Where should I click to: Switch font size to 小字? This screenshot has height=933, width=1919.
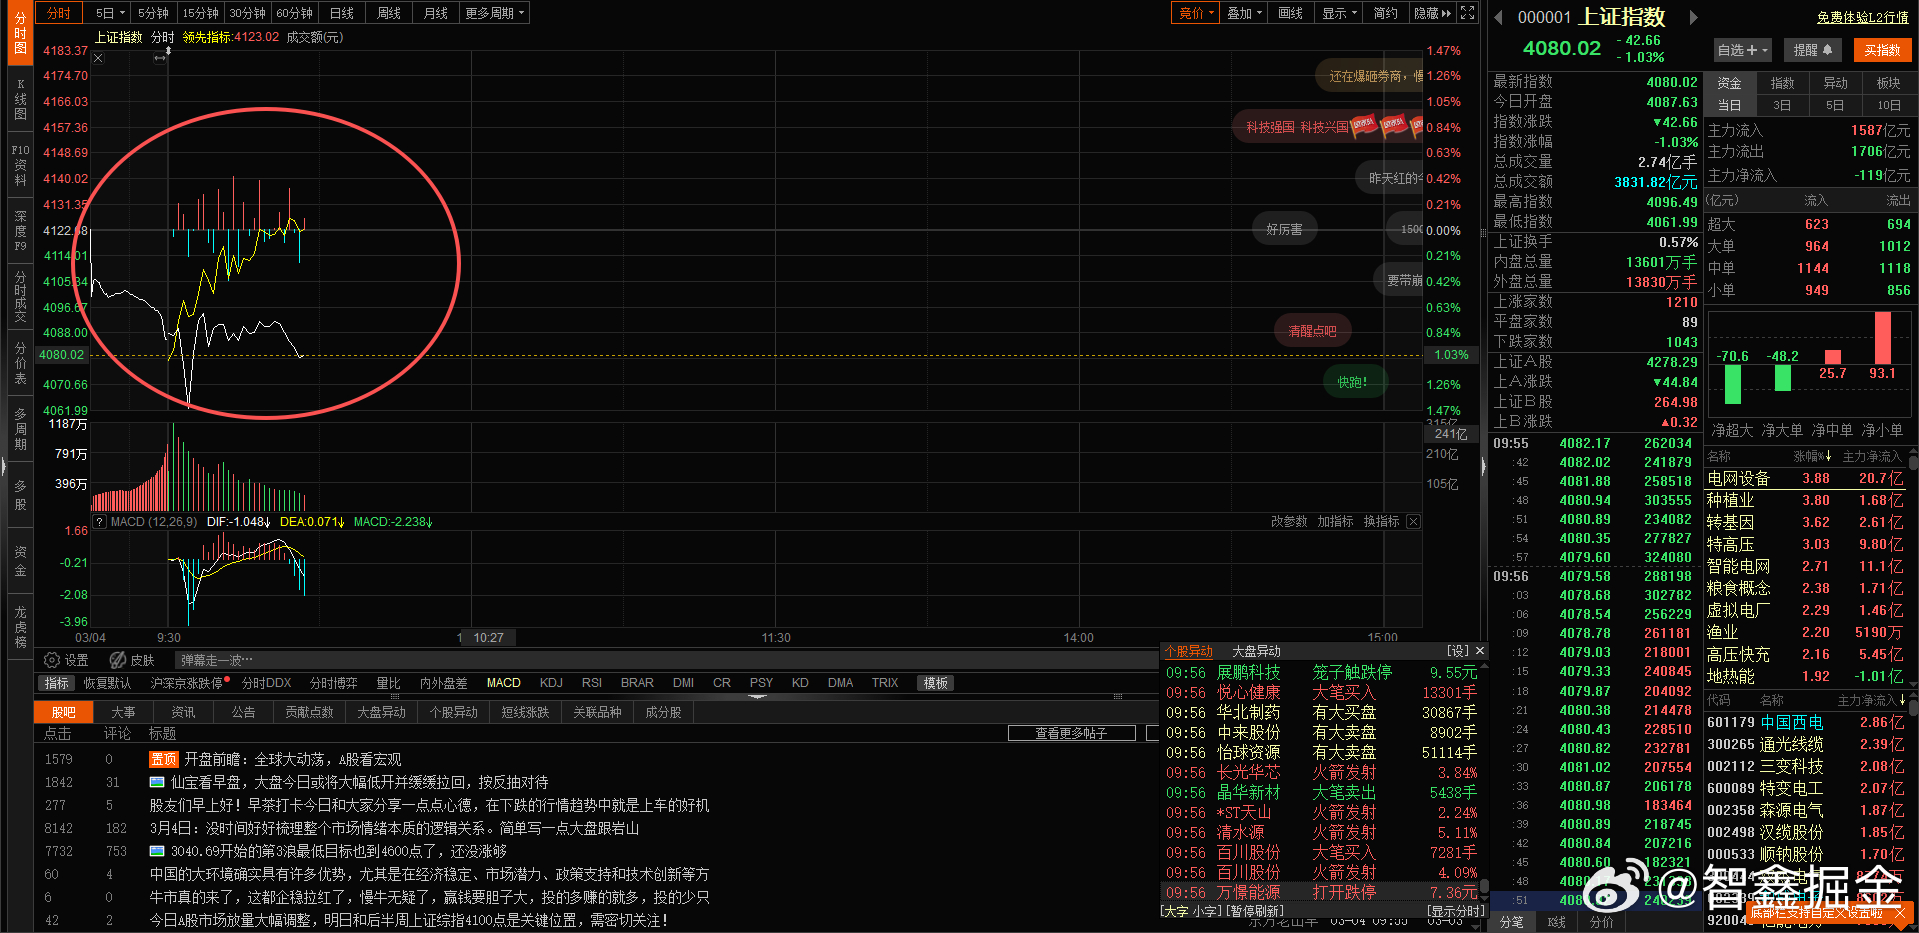(1205, 911)
